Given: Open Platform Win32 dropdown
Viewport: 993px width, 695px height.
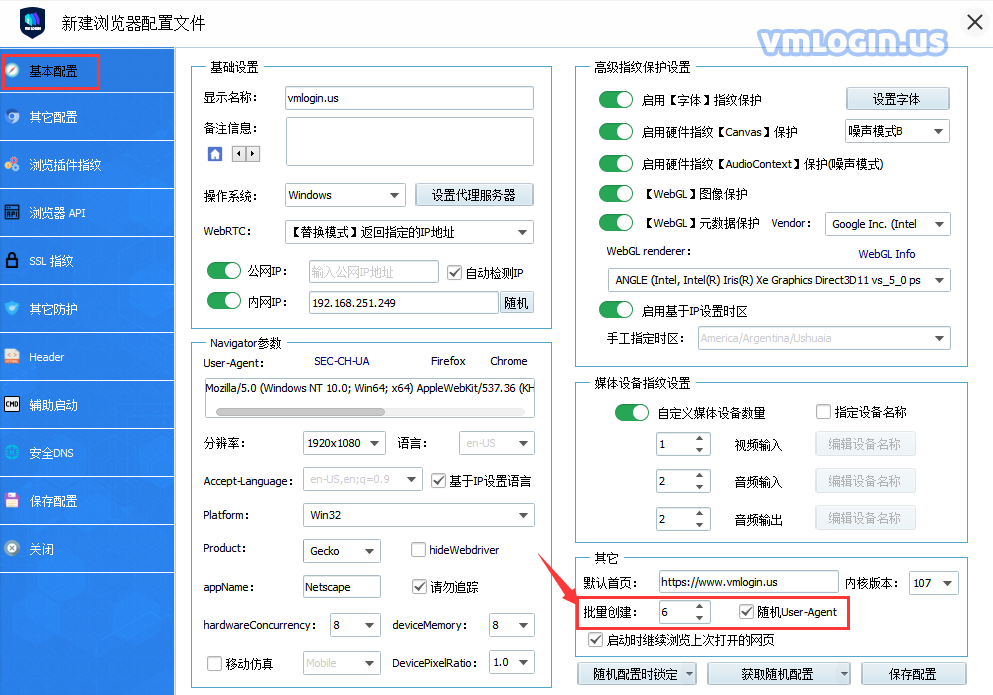Looking at the screenshot, I should [x=419, y=515].
